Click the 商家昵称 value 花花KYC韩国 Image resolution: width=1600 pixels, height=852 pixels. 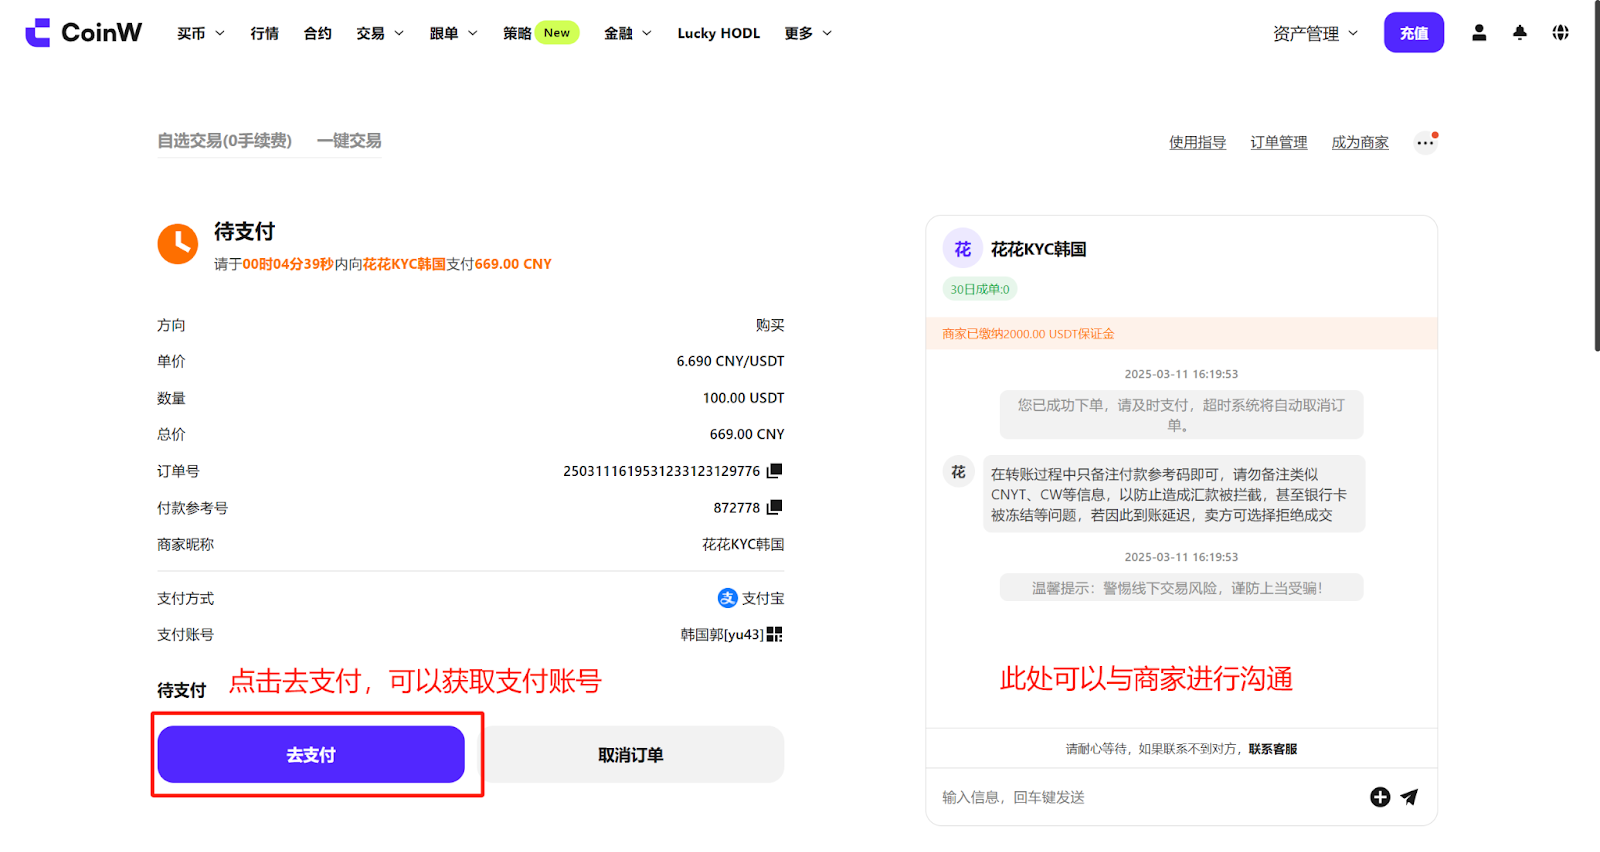point(743,545)
